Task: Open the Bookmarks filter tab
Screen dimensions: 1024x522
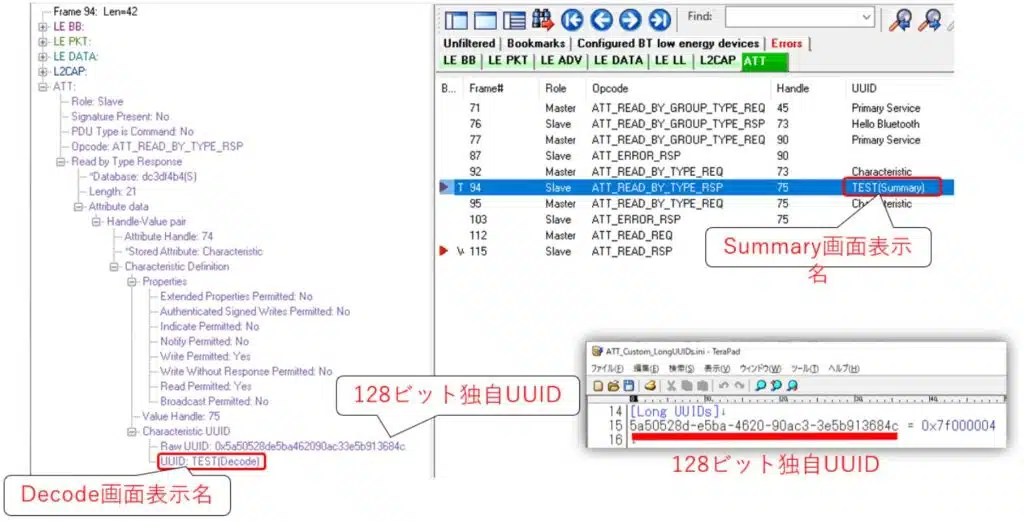Action: click(x=537, y=44)
